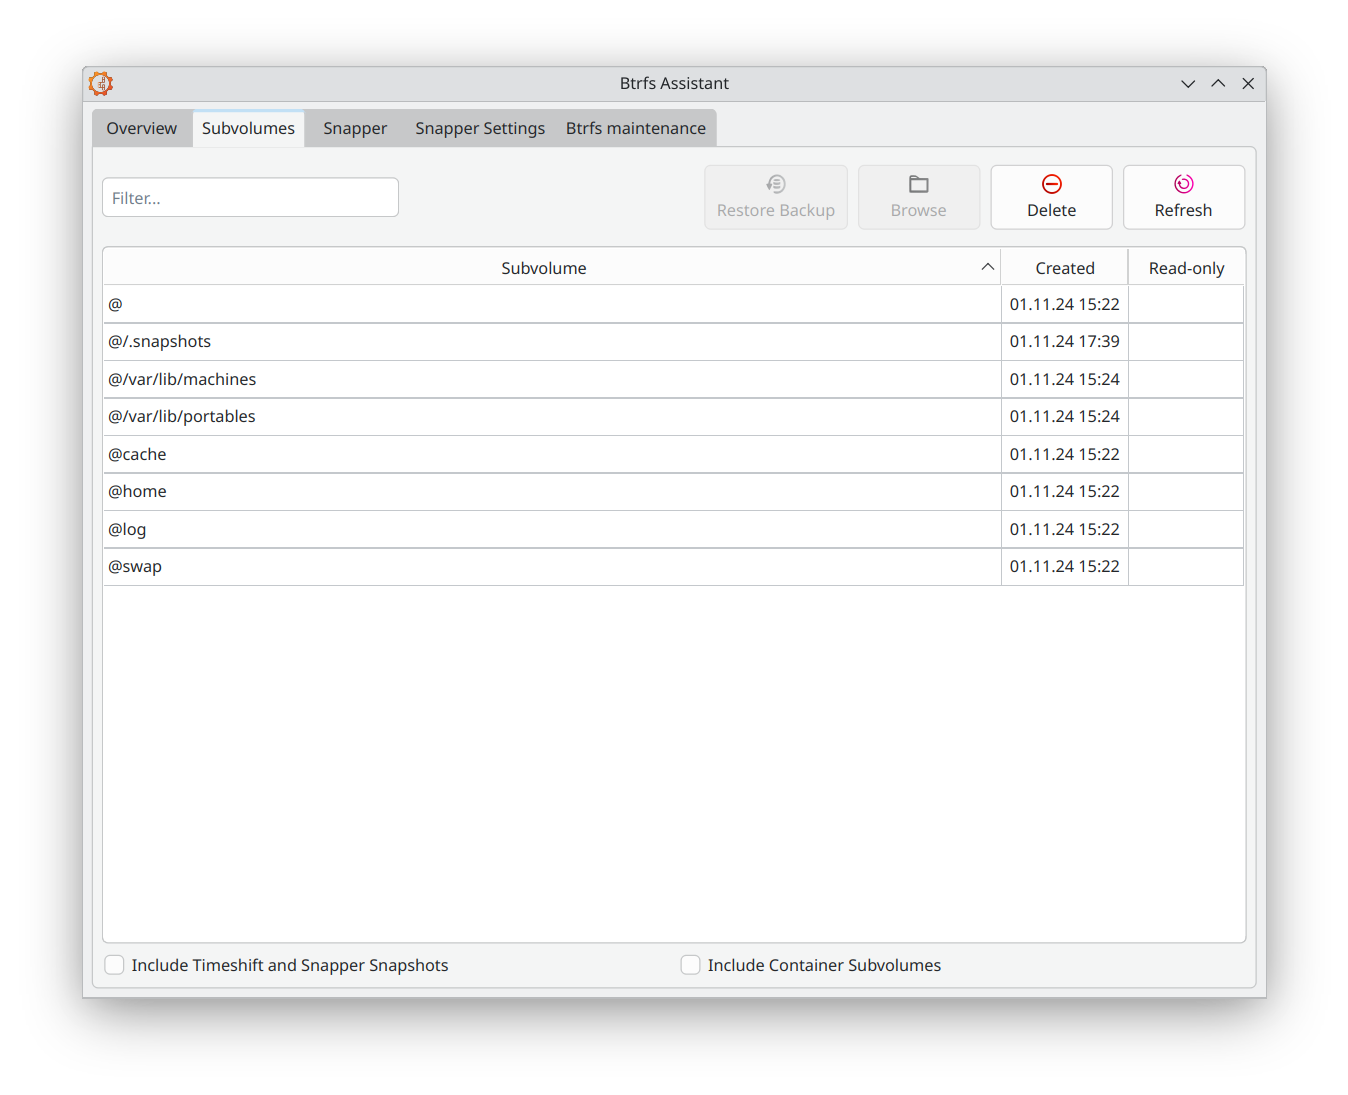Maximize the Btrfs Assistant window

[x=1218, y=84]
